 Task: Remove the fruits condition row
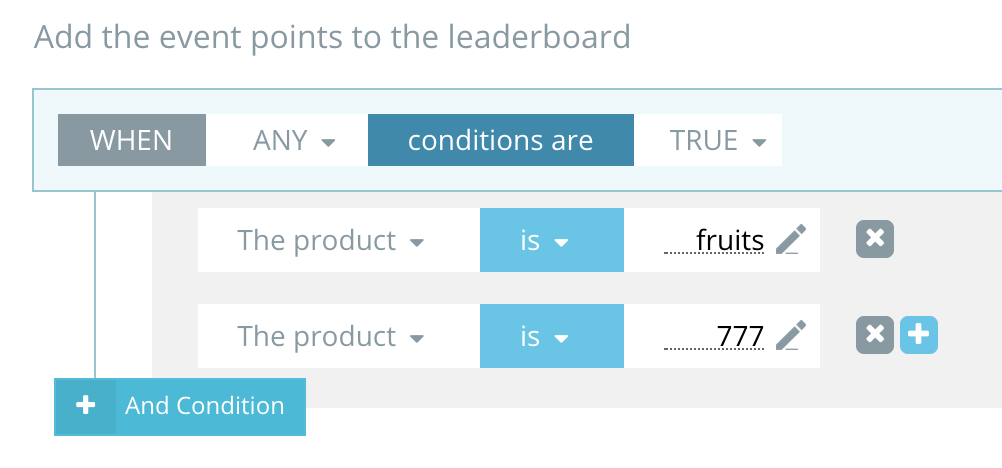[874, 240]
